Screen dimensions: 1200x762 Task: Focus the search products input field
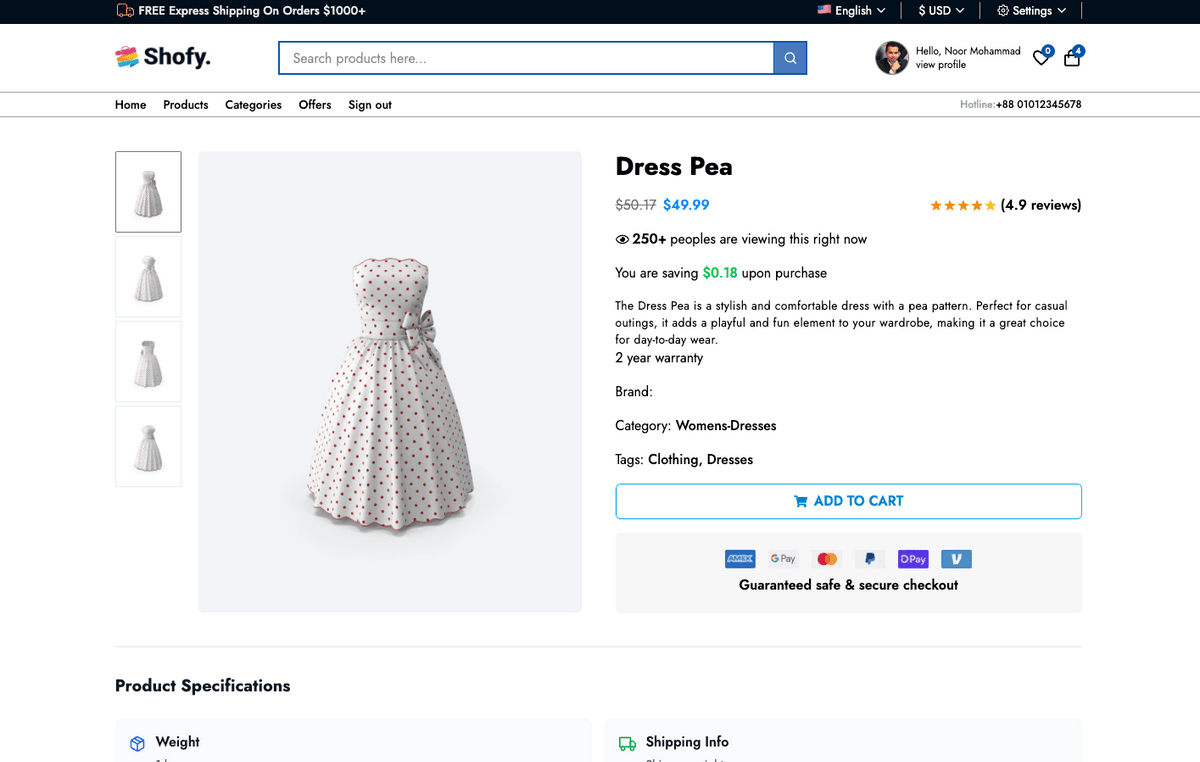pyautogui.click(x=527, y=58)
